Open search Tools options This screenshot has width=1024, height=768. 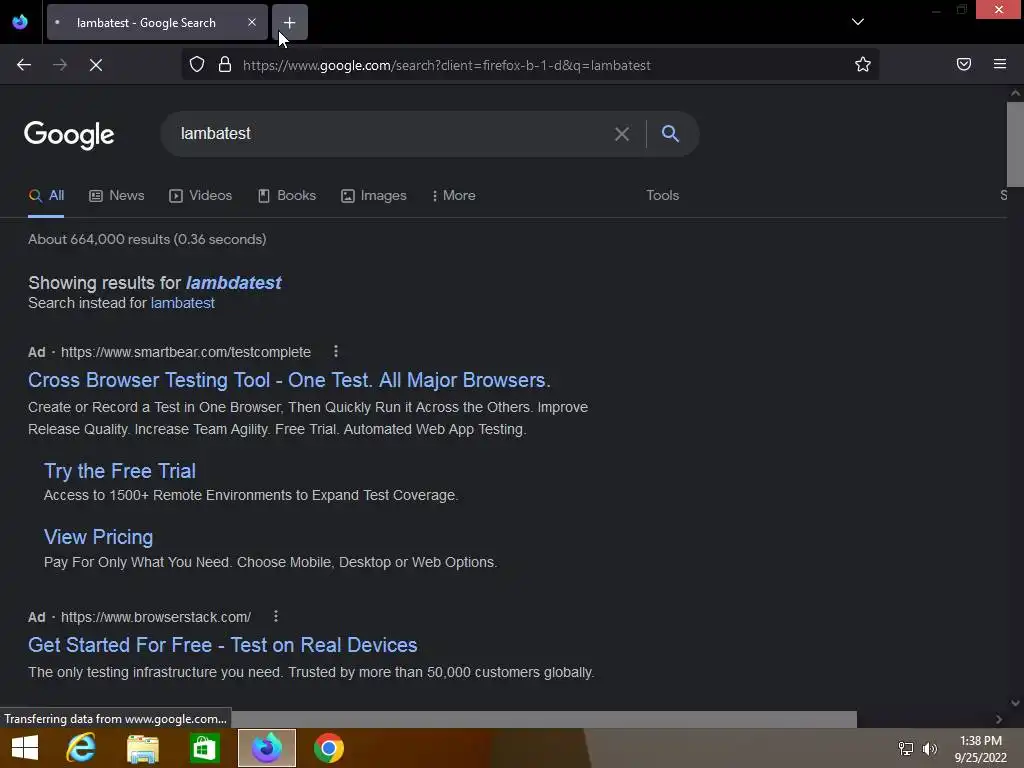point(662,196)
